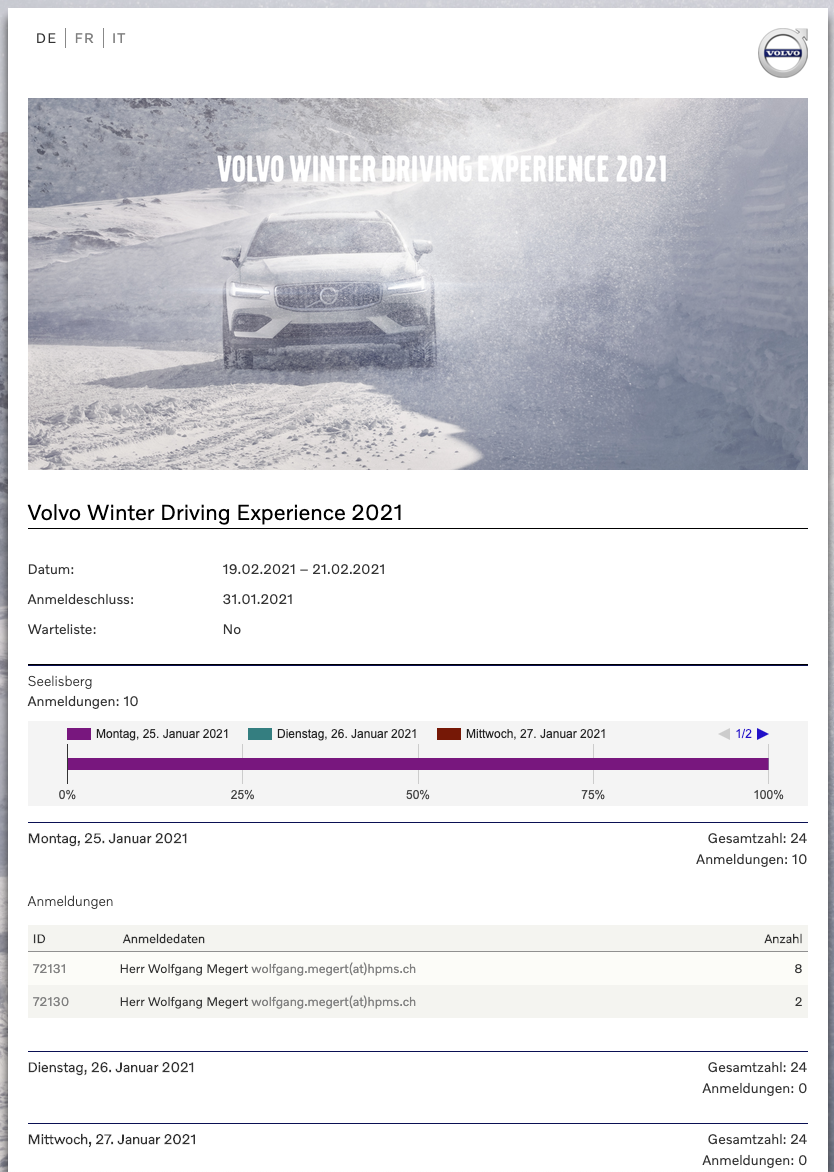Select the dark red Mittwoch legend swatch
The image size is (834, 1172).
[448, 734]
